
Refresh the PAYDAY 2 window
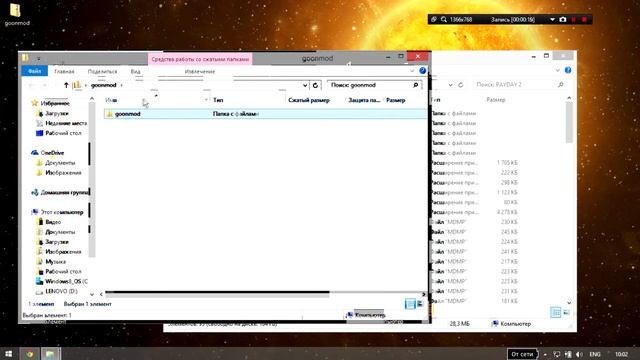pos(460,85)
